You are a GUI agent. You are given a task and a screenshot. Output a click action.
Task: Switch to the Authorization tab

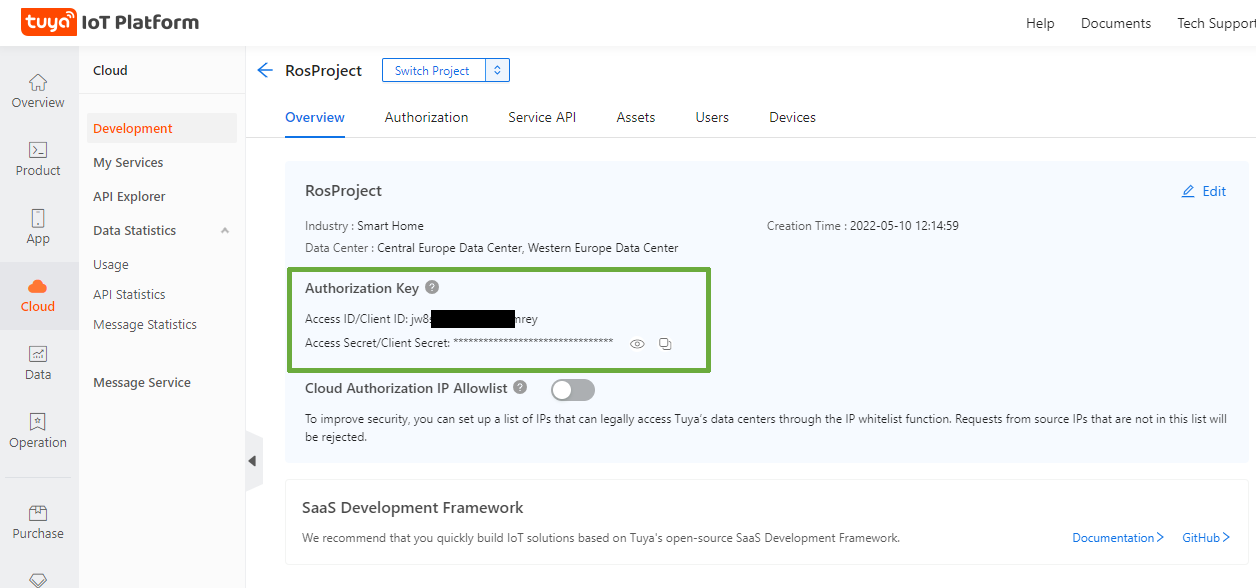pos(426,117)
